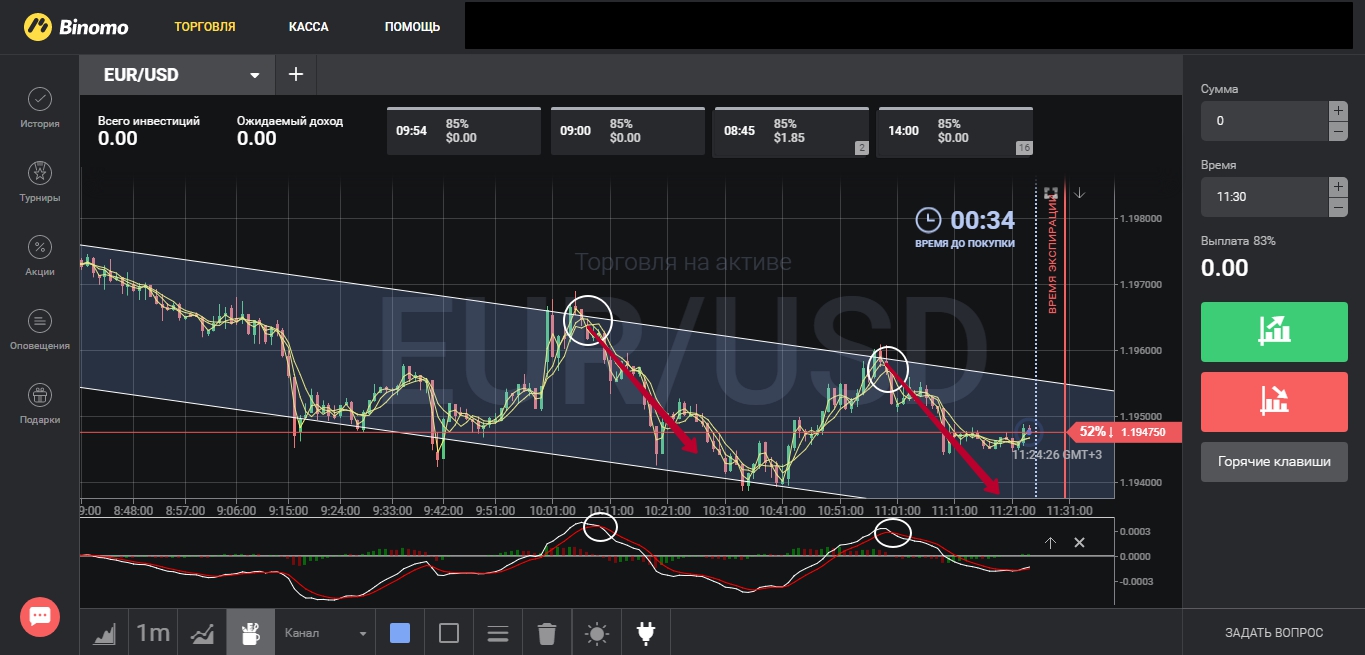Click the 52% 1.194750 current price tag
Image resolution: width=1365 pixels, height=655 pixels.
pyautogui.click(x=1126, y=432)
